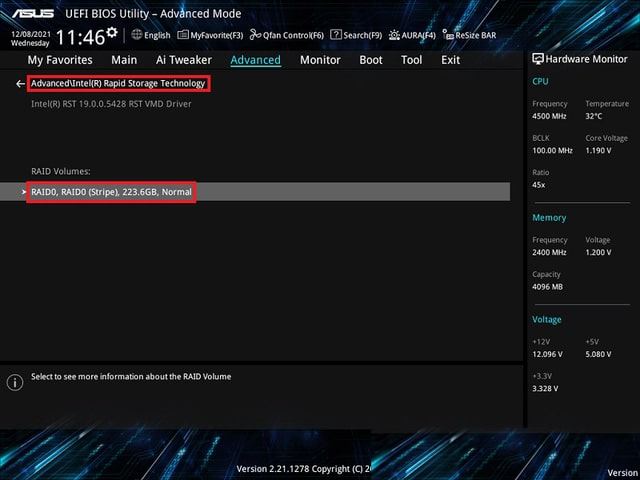Click Advanced\Intel(R) Rapid Storage Technology breadcrumb
Screen dimensions: 640x480
tap(118, 83)
